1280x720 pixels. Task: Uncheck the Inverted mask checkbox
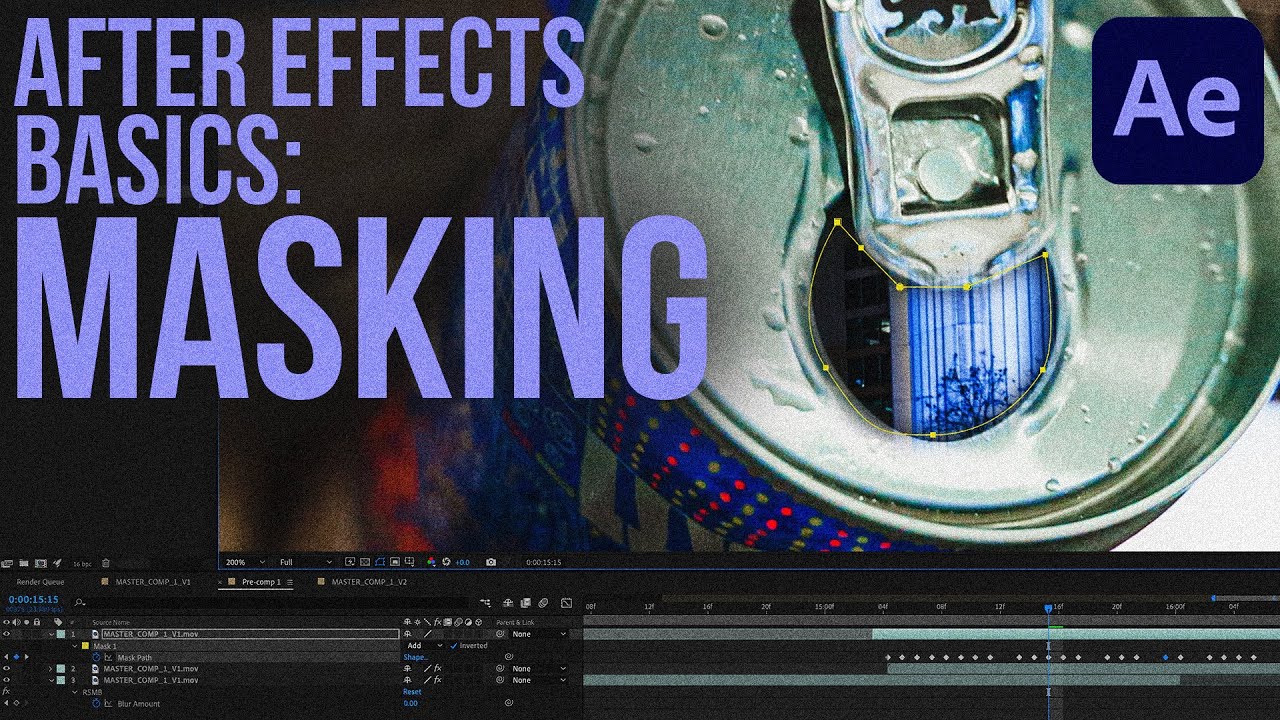pos(453,645)
